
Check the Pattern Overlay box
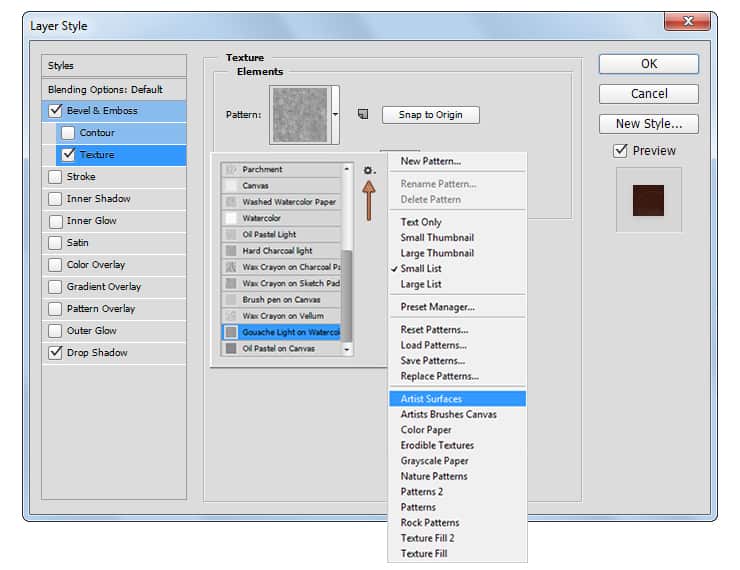(x=55, y=309)
